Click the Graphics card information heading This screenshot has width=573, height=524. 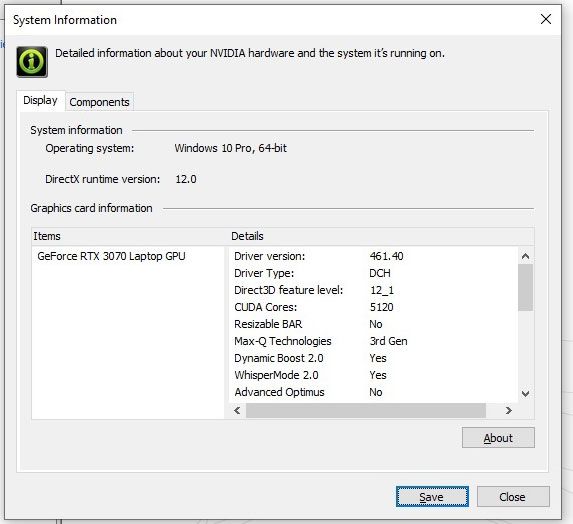point(91,208)
